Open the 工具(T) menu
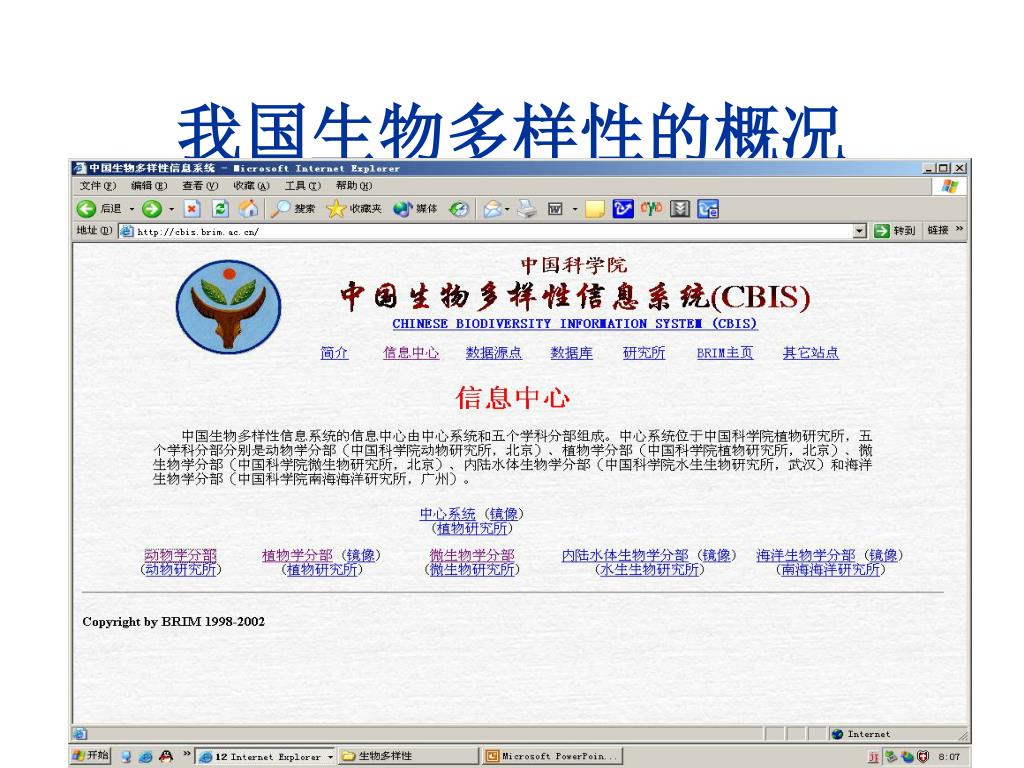1024x768 pixels. point(303,186)
